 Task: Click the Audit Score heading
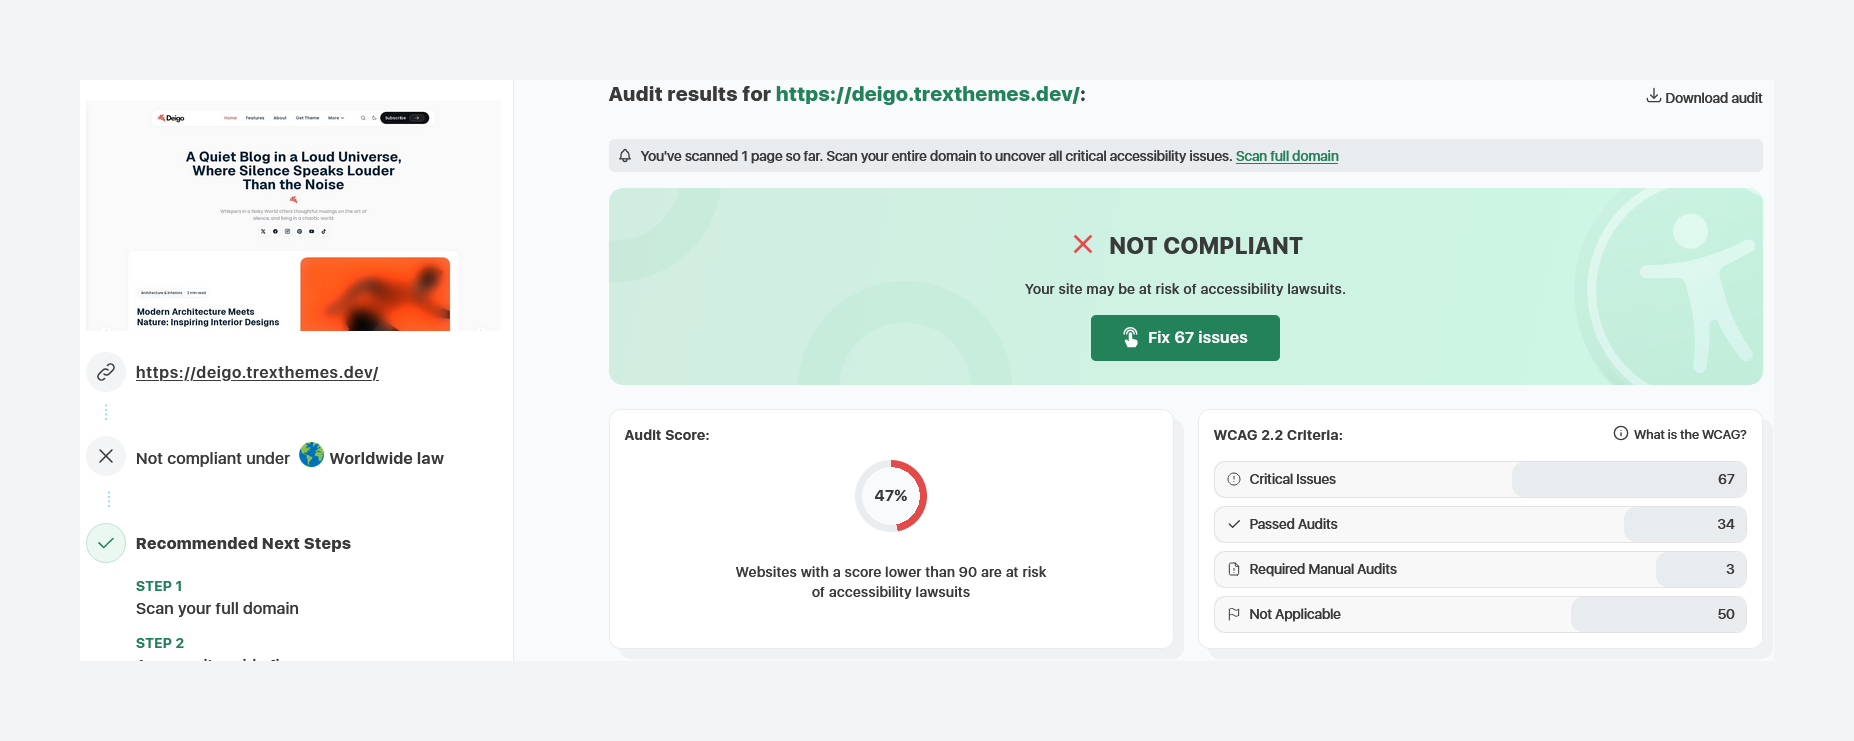coord(667,435)
